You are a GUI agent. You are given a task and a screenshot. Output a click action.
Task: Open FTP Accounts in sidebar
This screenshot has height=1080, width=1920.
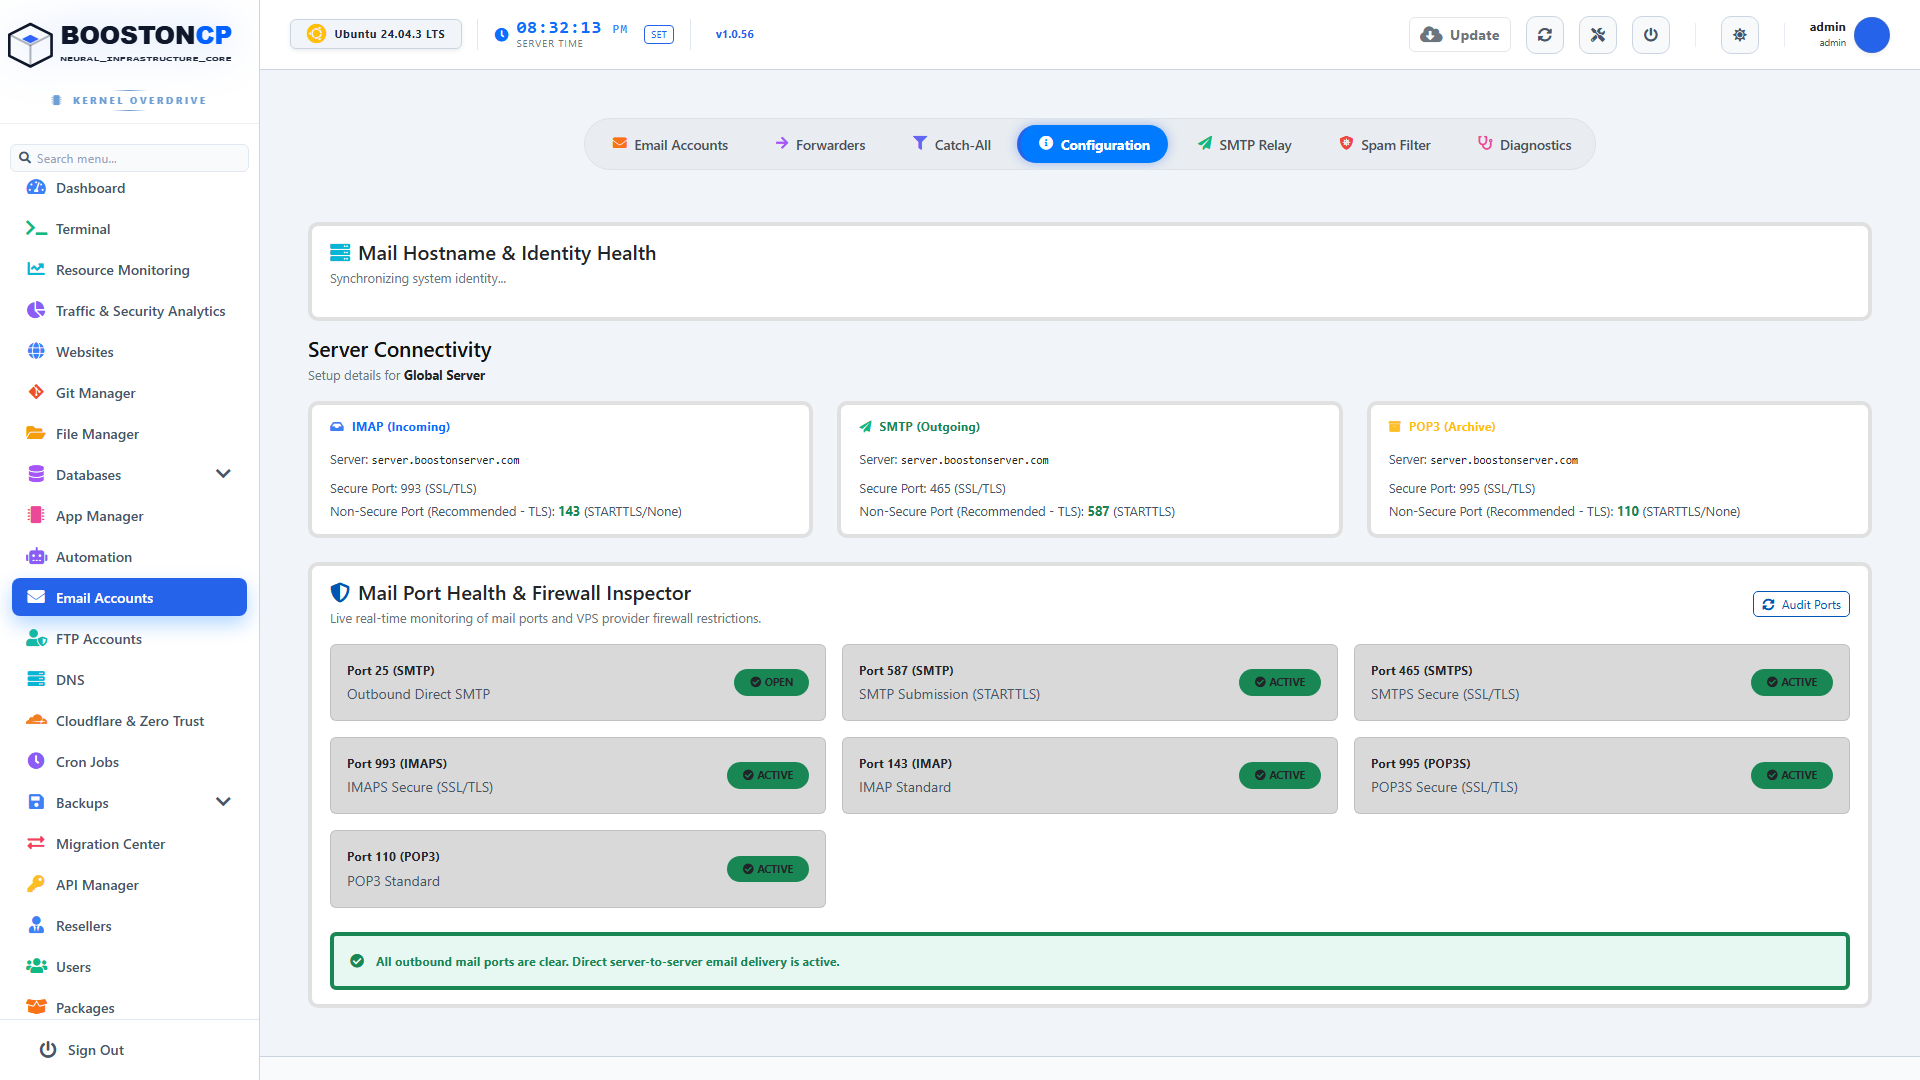coord(129,639)
